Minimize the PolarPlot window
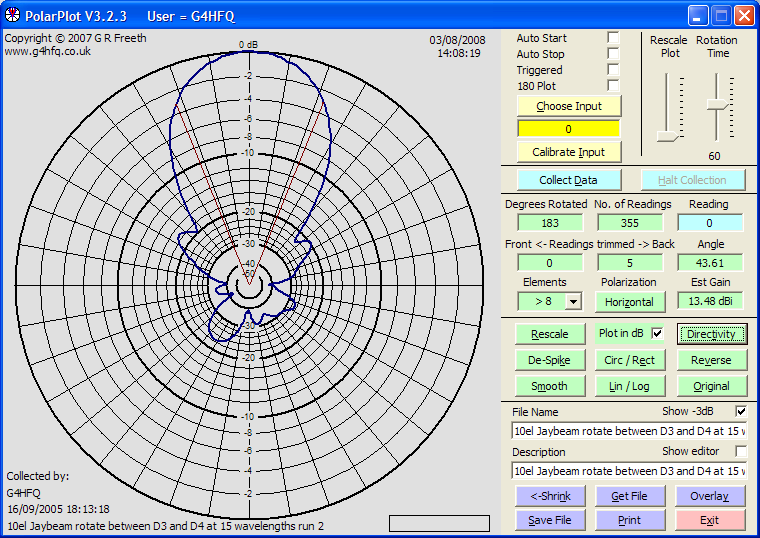 [698, 16]
